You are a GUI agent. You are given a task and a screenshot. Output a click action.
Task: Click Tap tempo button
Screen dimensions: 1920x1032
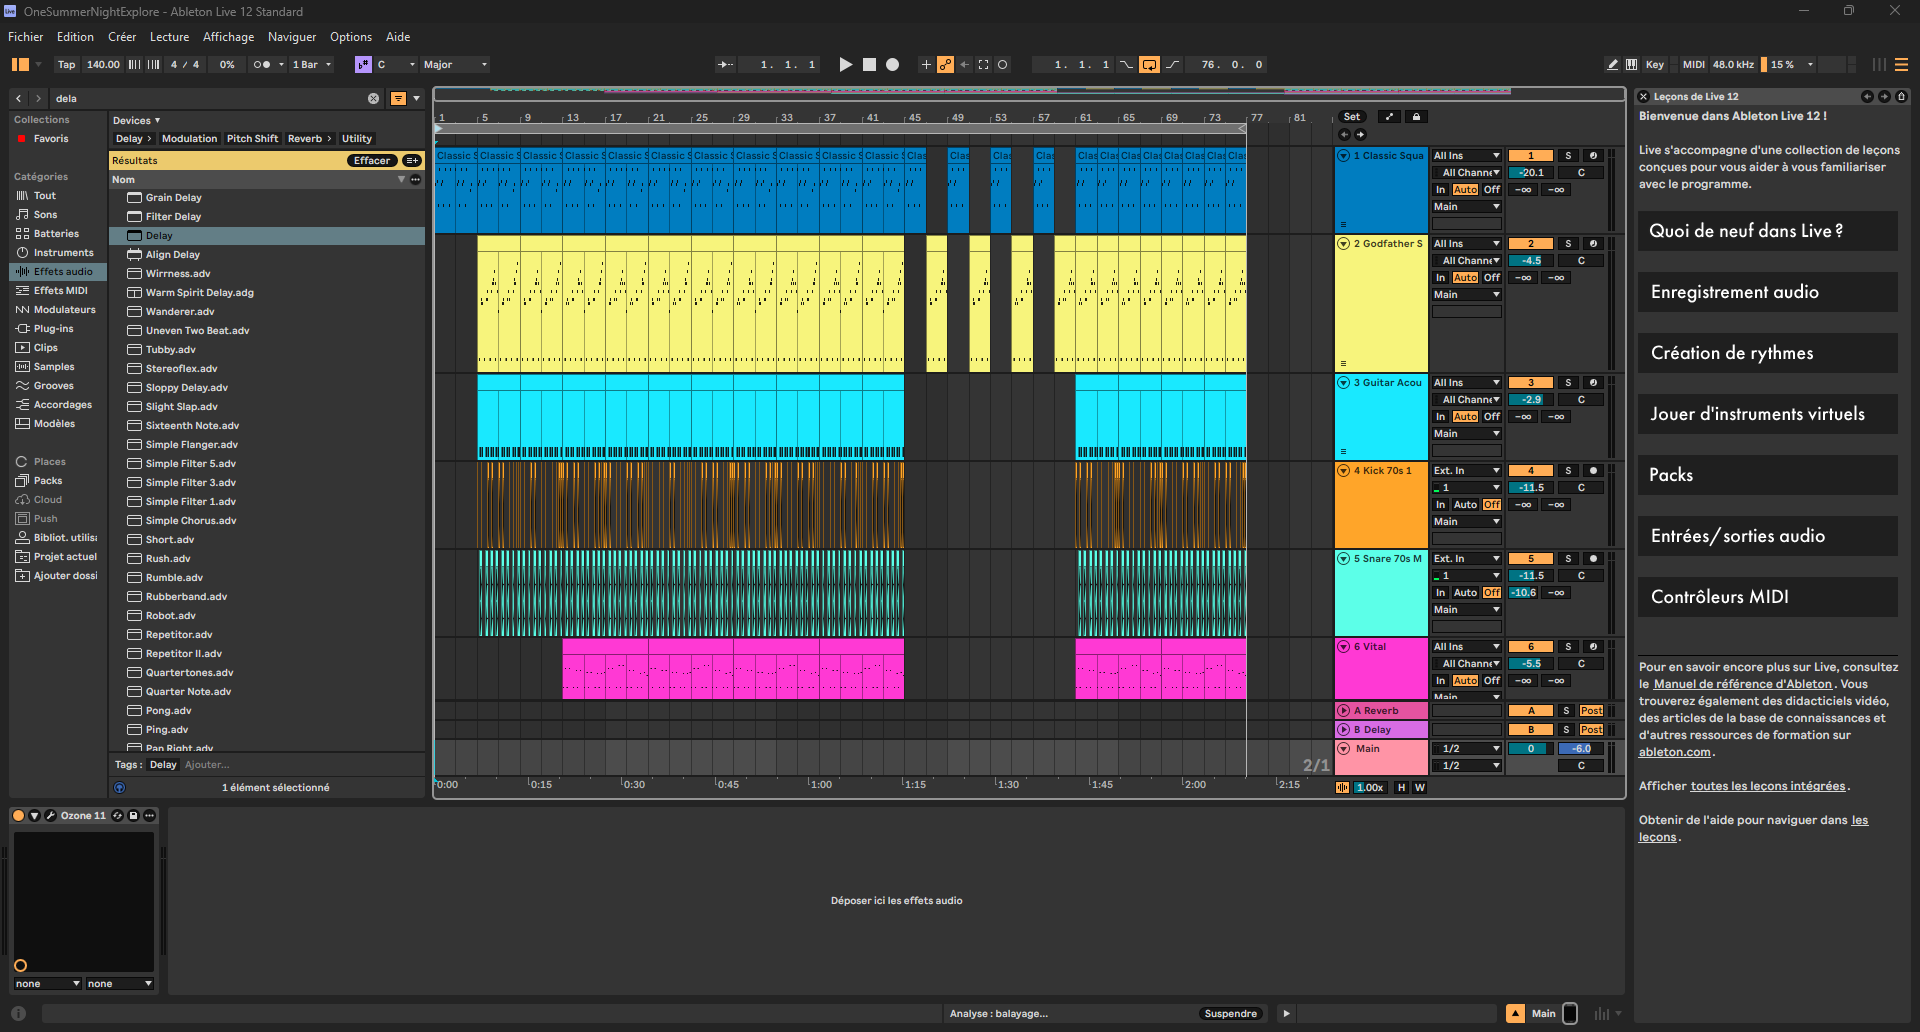pyautogui.click(x=66, y=64)
